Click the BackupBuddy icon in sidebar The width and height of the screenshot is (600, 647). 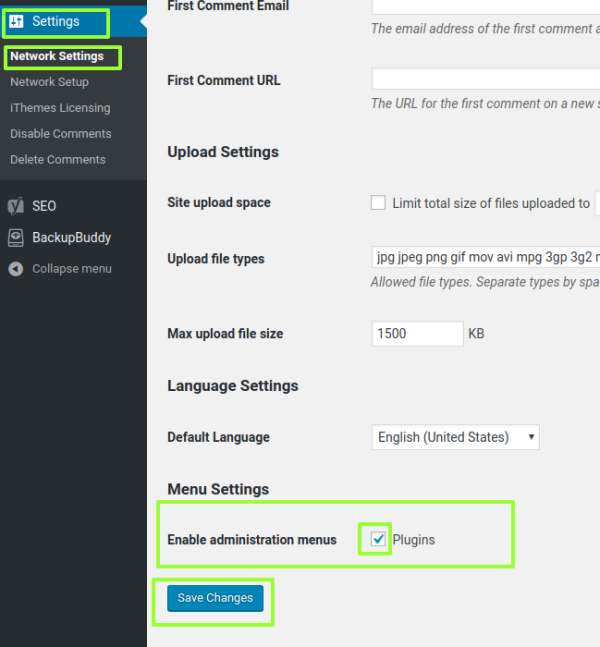16,238
